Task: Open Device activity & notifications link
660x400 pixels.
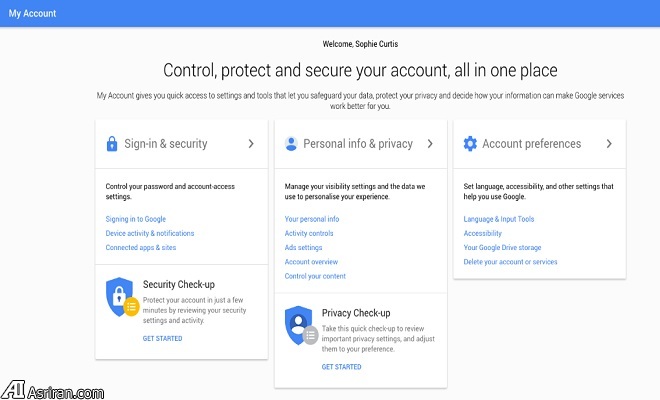Action: [x=150, y=233]
